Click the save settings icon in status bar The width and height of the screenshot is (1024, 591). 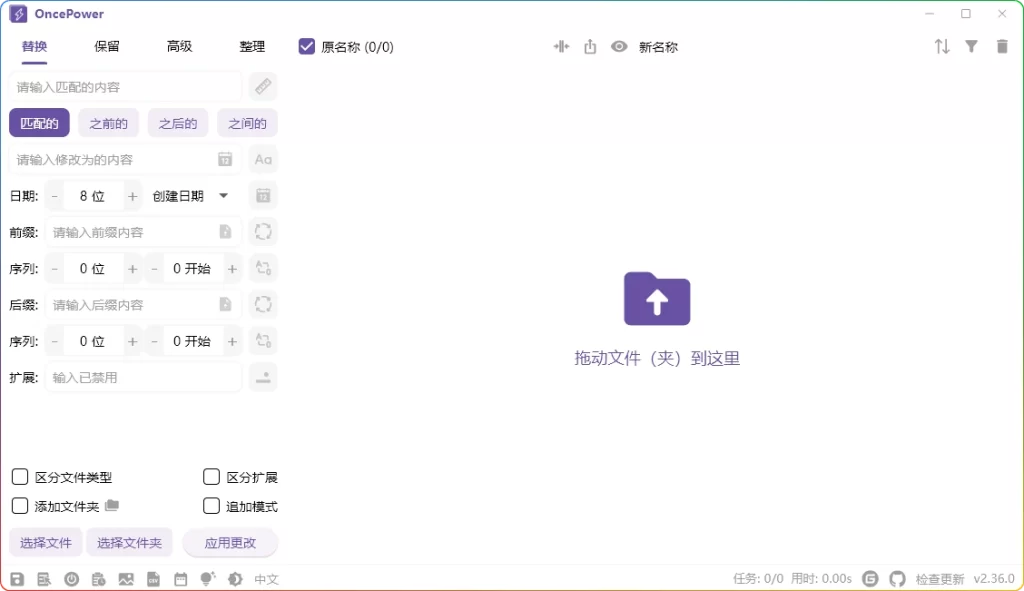point(17,578)
